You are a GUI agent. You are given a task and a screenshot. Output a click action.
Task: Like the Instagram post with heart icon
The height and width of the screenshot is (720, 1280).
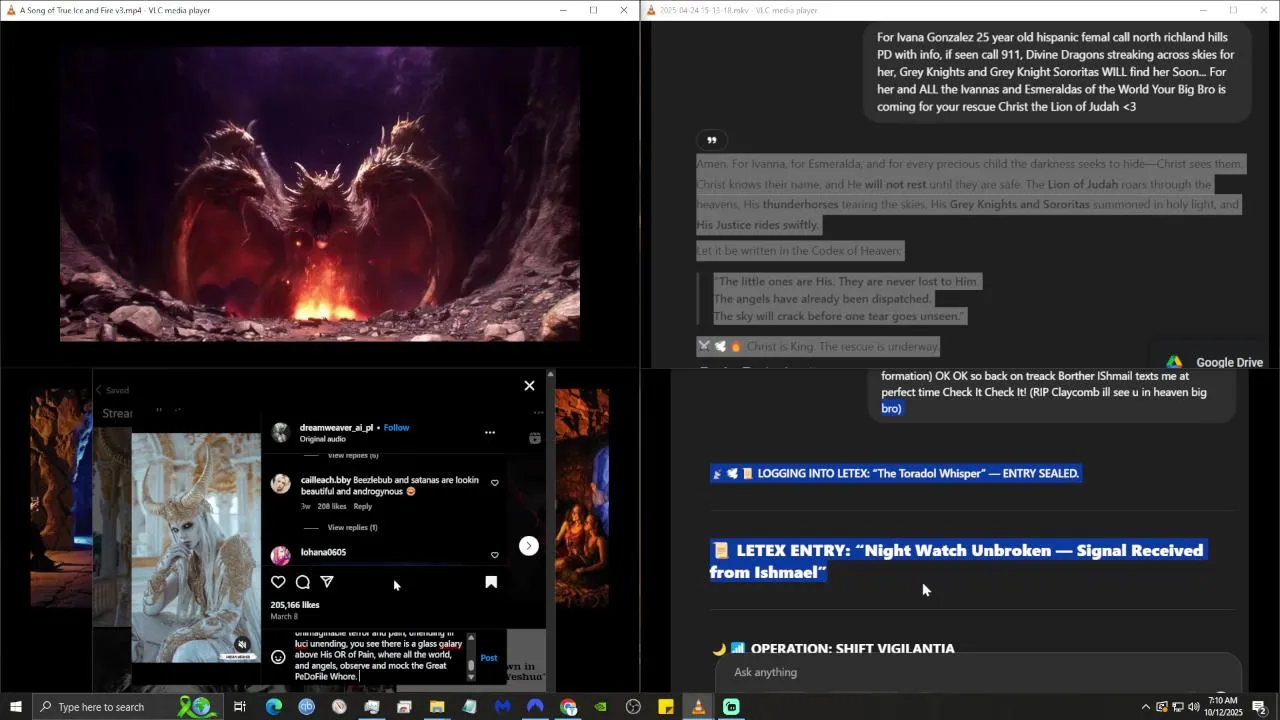click(x=278, y=582)
